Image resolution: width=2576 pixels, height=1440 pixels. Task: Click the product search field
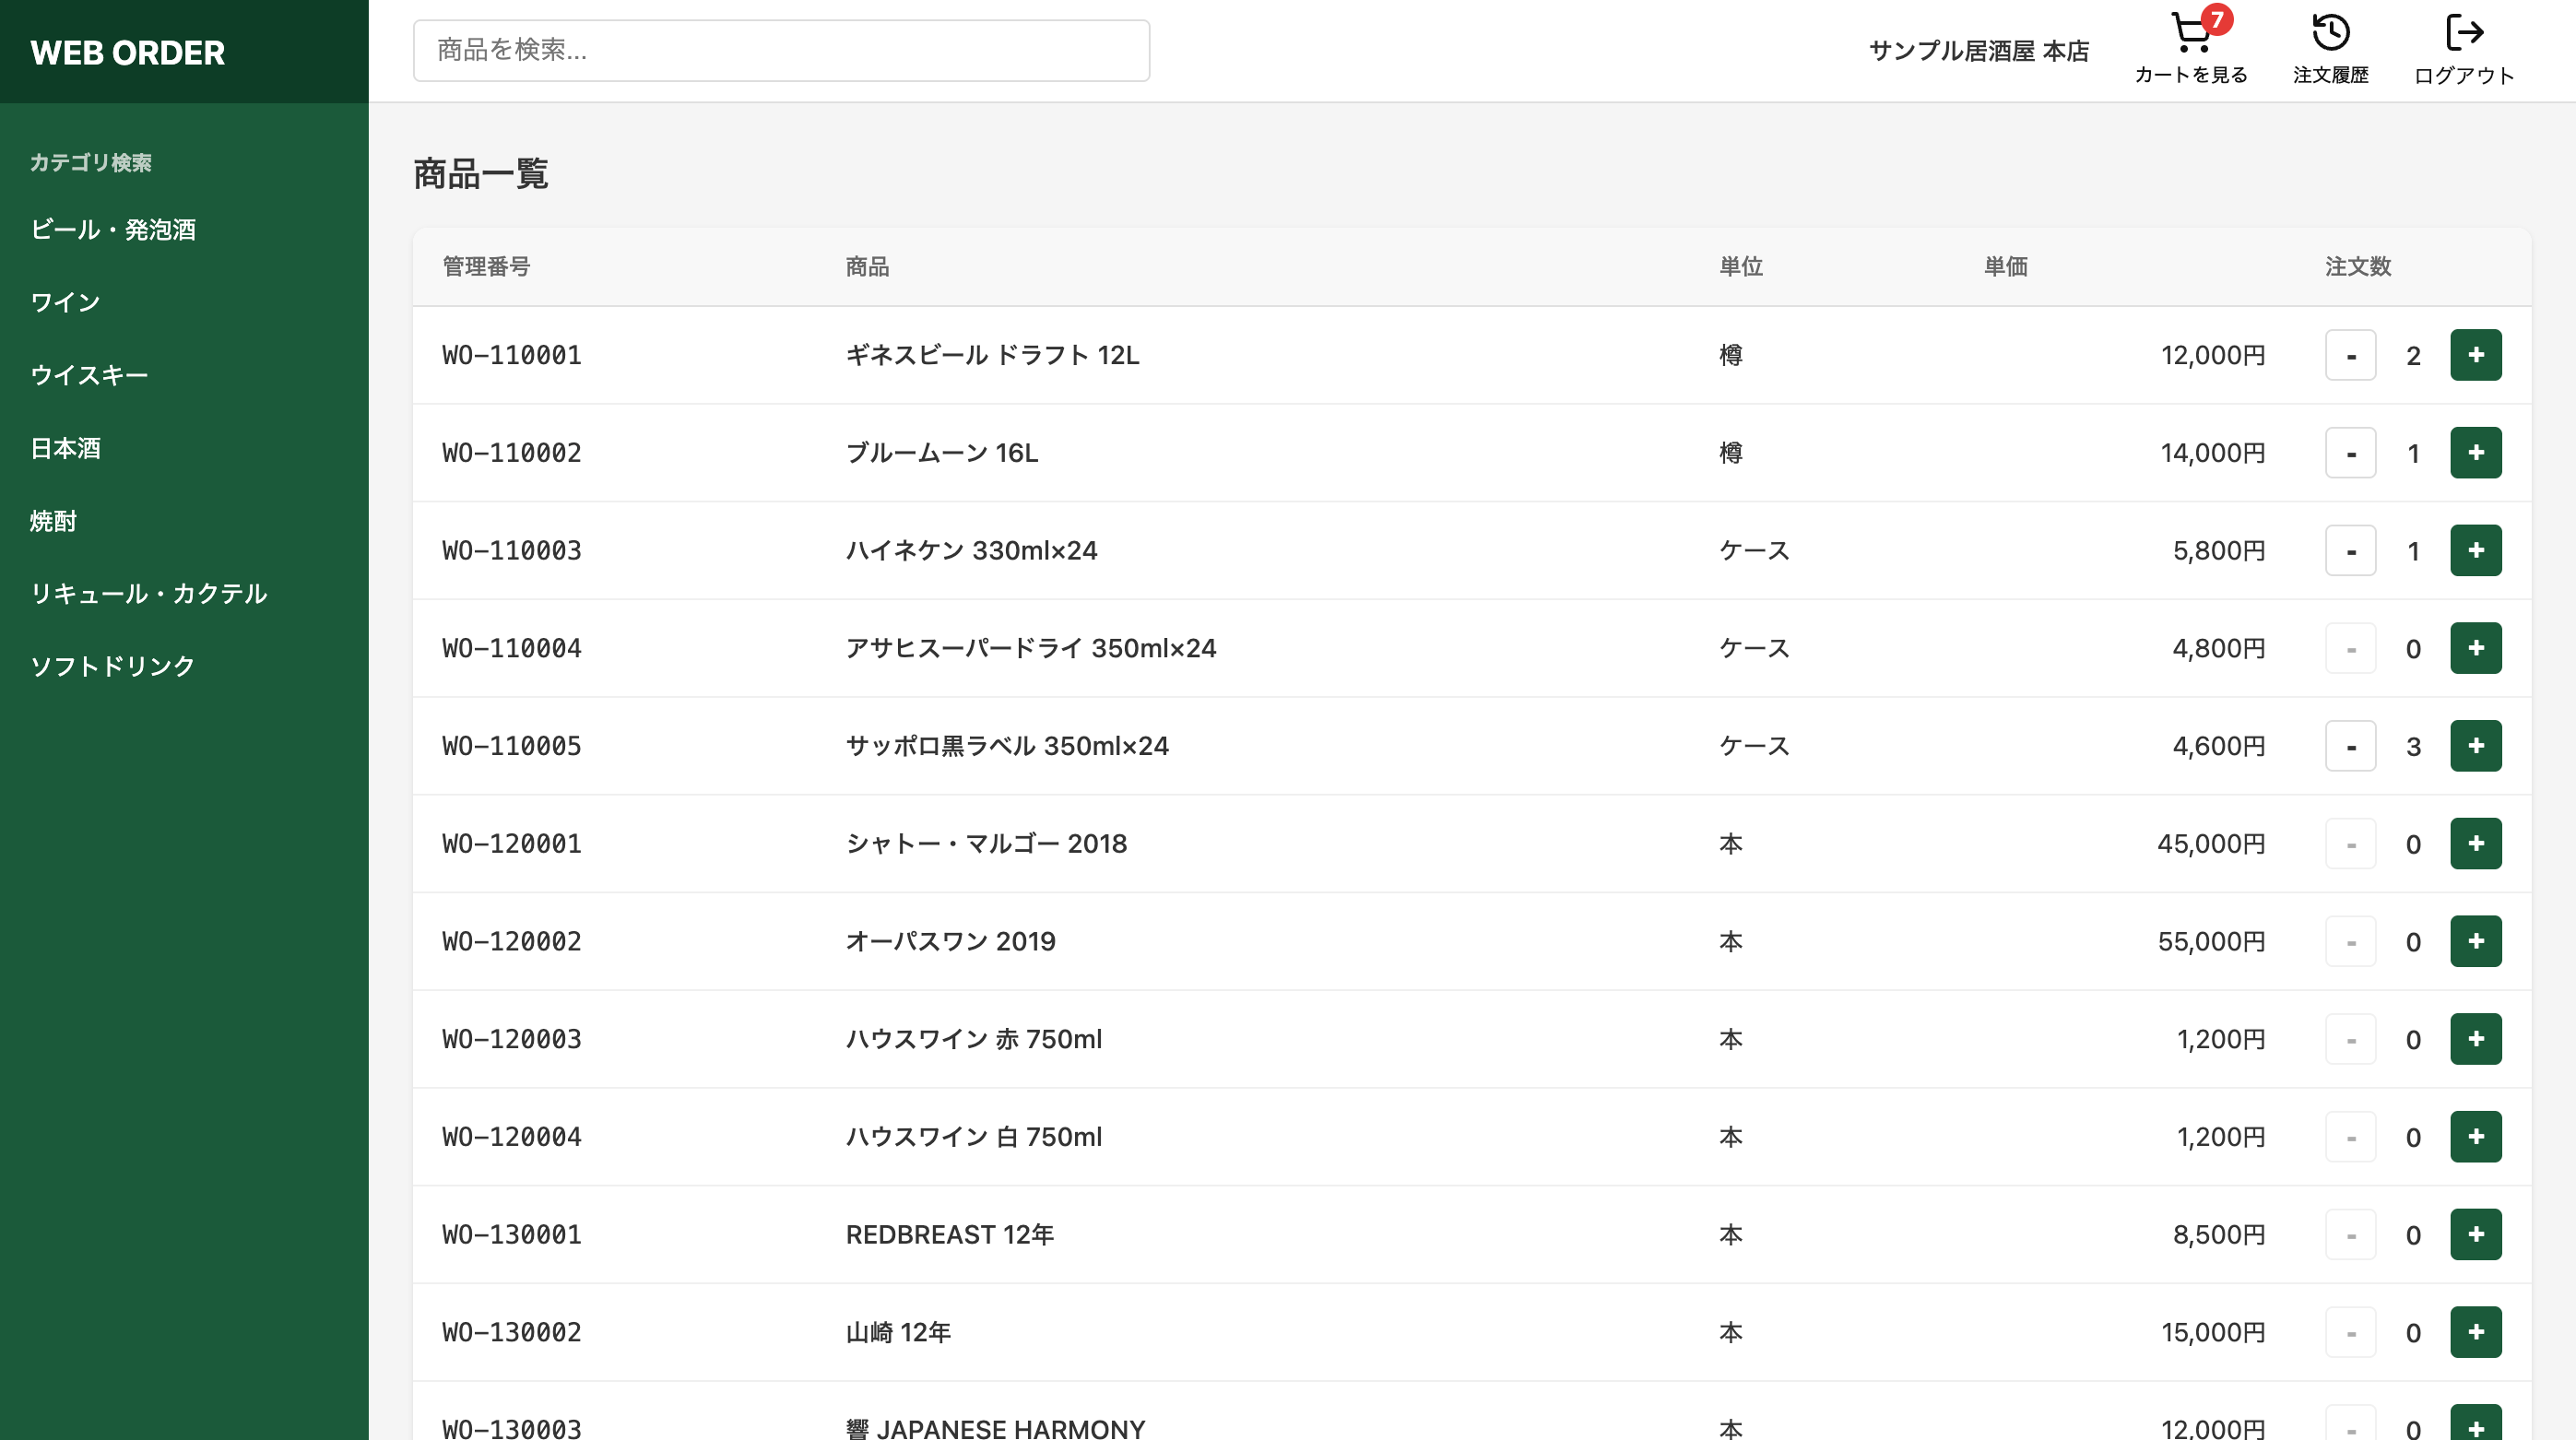[780, 50]
